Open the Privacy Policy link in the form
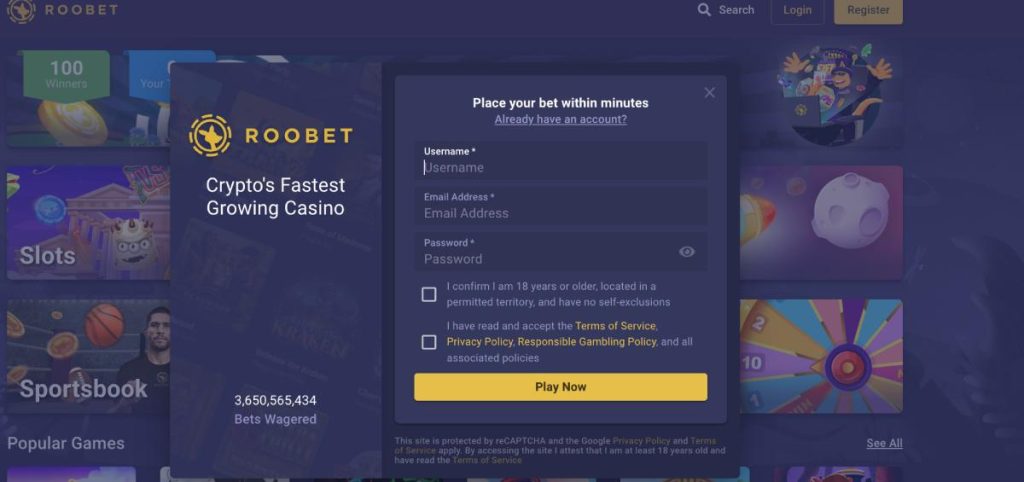 point(480,342)
